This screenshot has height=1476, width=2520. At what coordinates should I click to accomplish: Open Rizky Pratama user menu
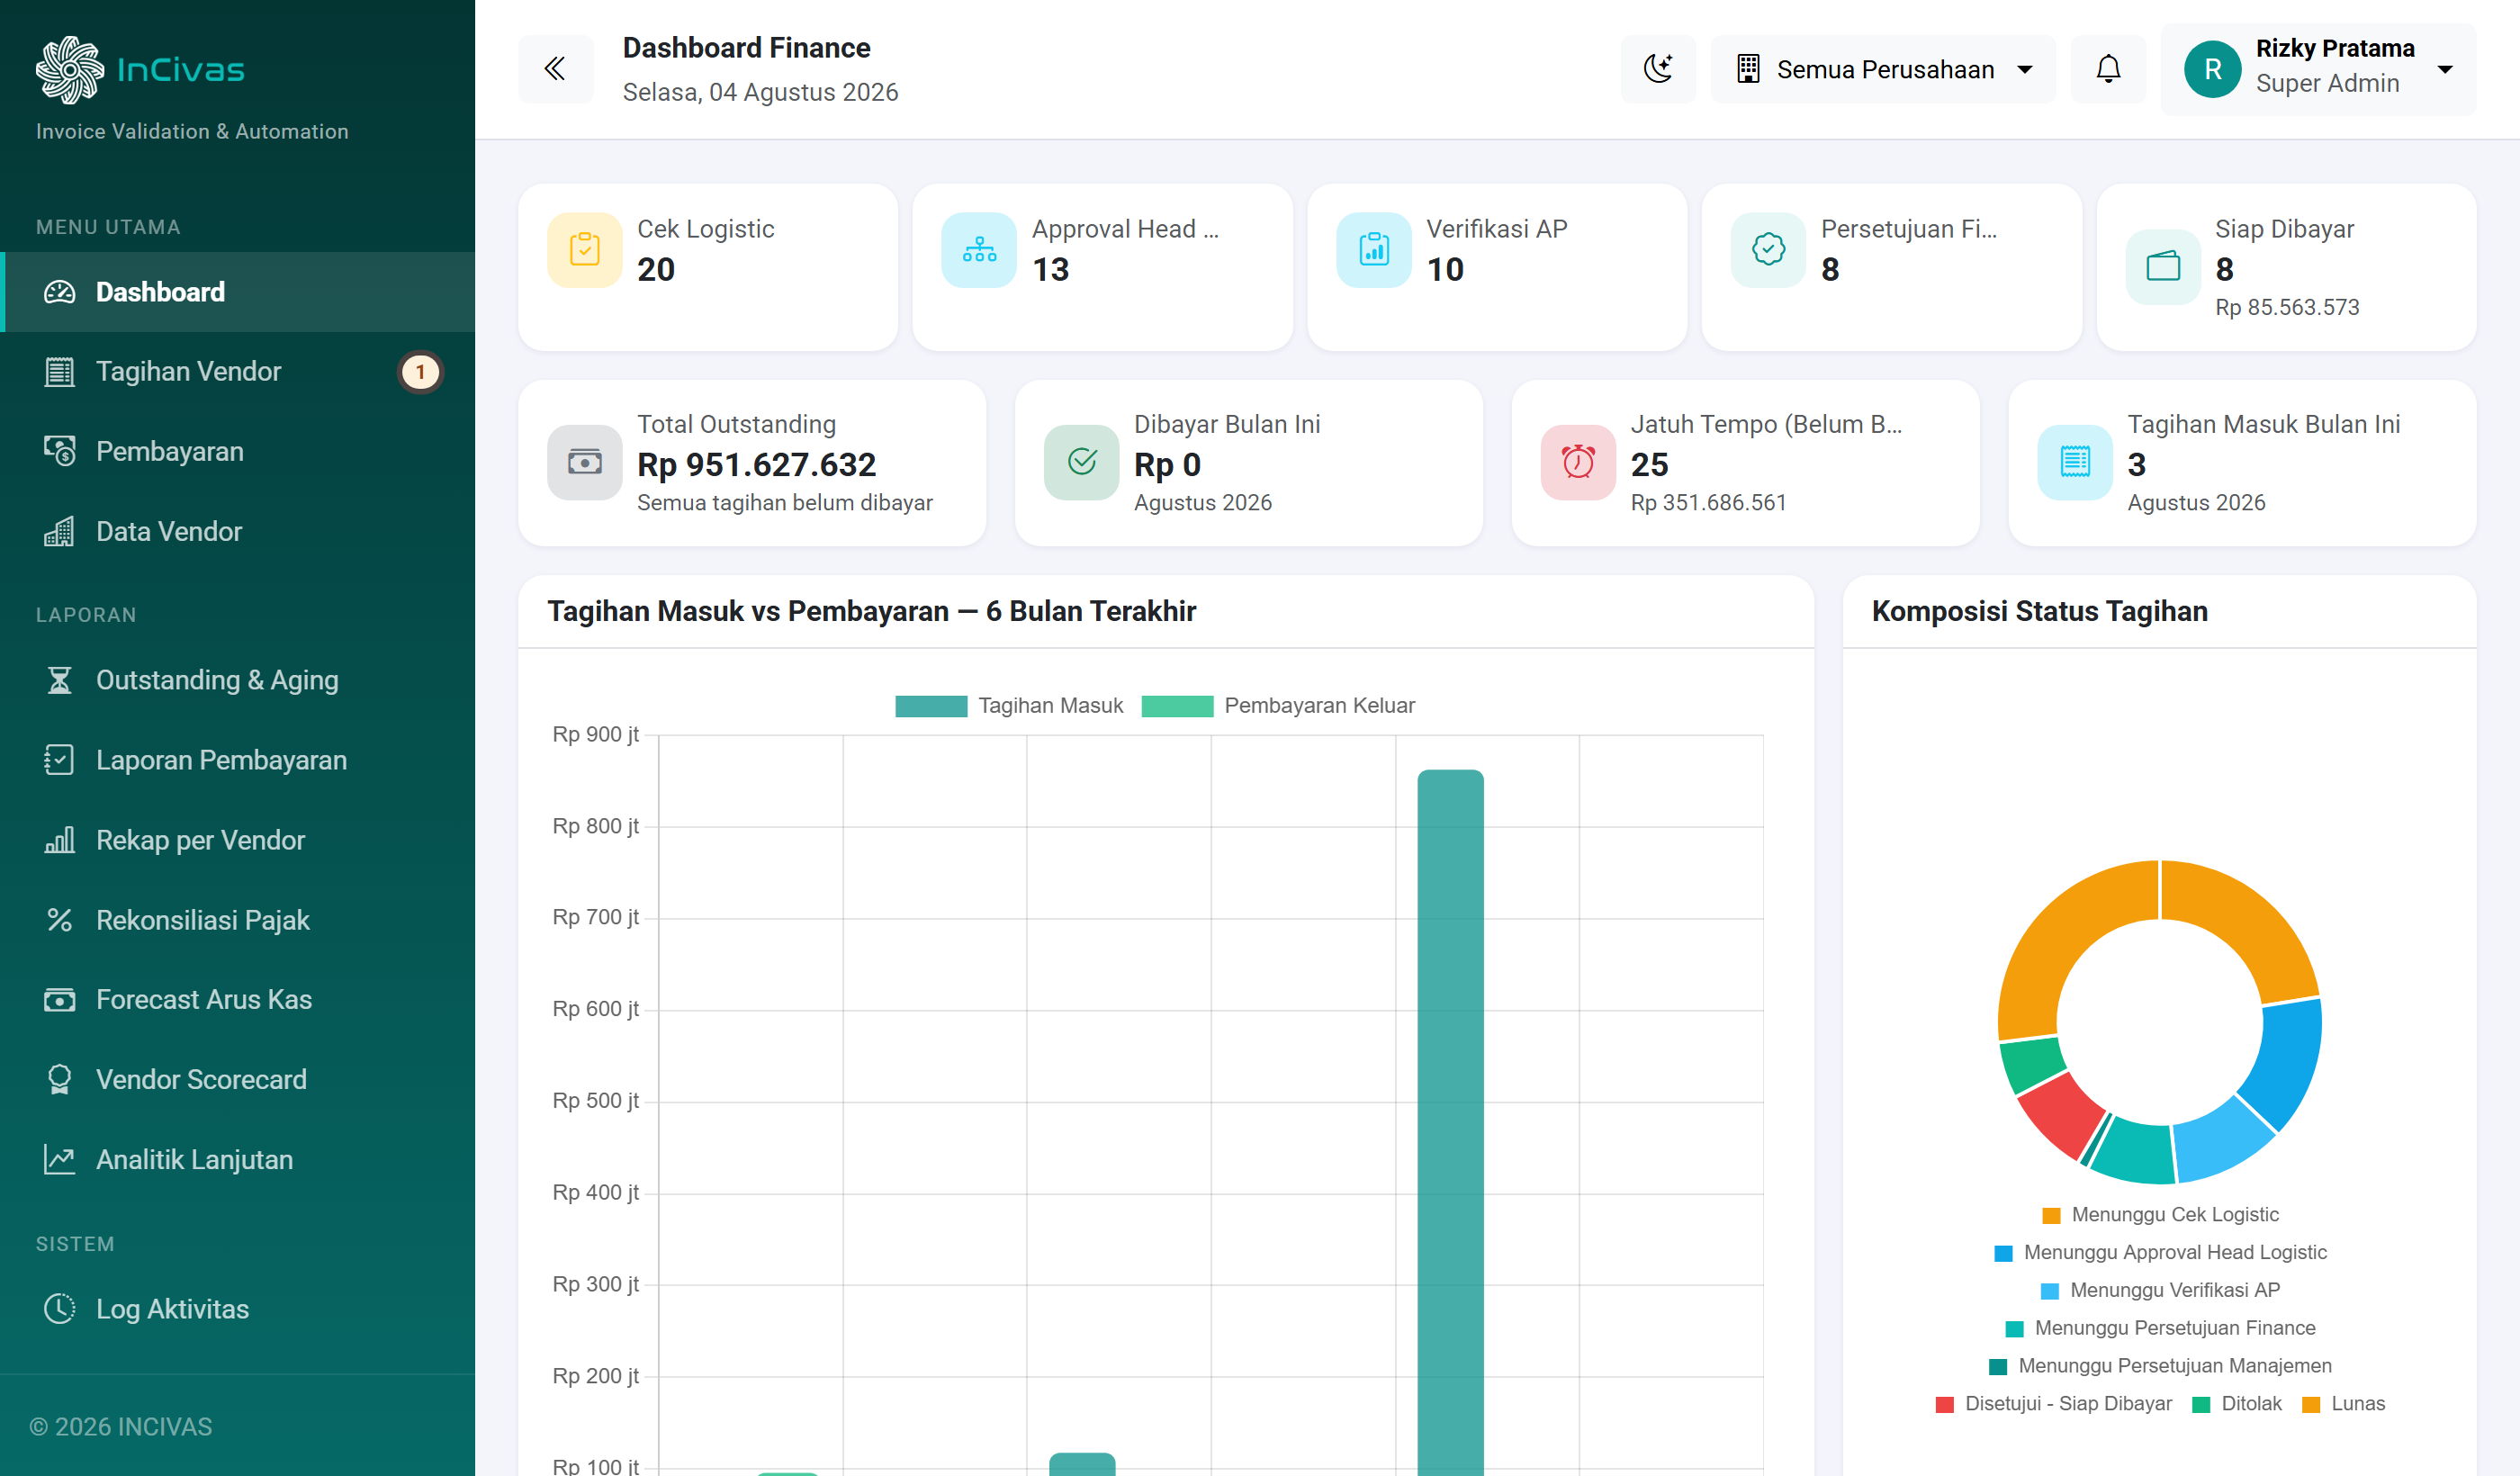click(2318, 69)
